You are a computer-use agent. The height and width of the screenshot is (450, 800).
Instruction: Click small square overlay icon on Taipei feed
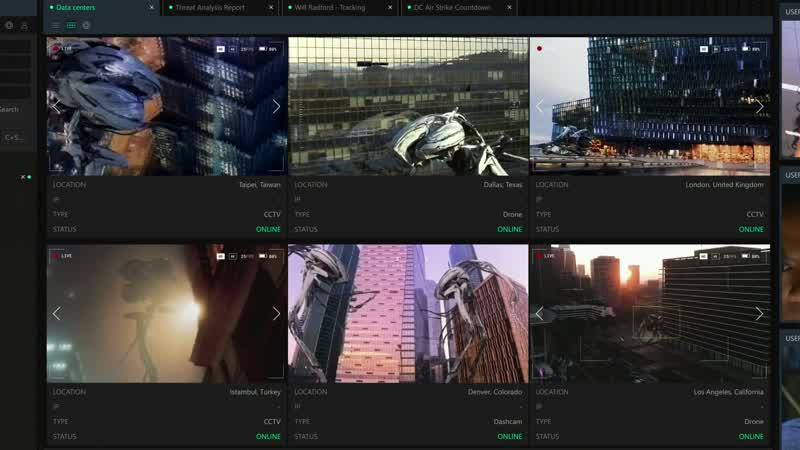(233, 49)
